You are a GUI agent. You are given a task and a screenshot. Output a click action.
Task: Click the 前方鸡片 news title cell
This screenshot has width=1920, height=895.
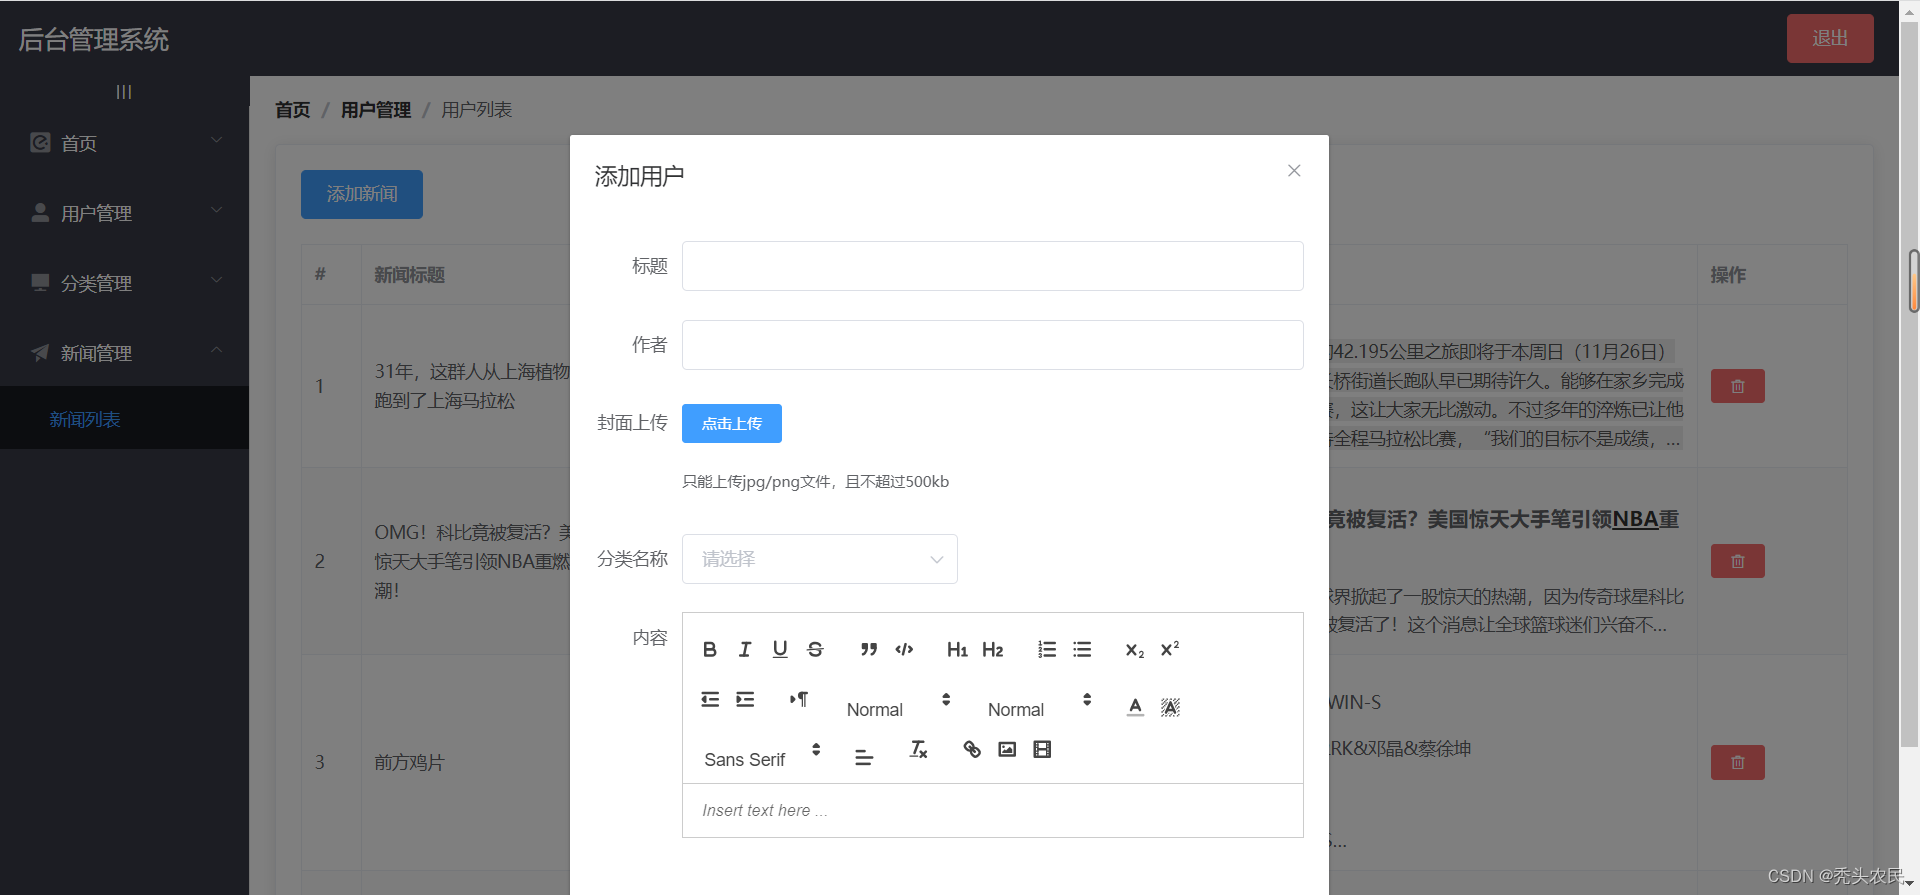tap(410, 762)
